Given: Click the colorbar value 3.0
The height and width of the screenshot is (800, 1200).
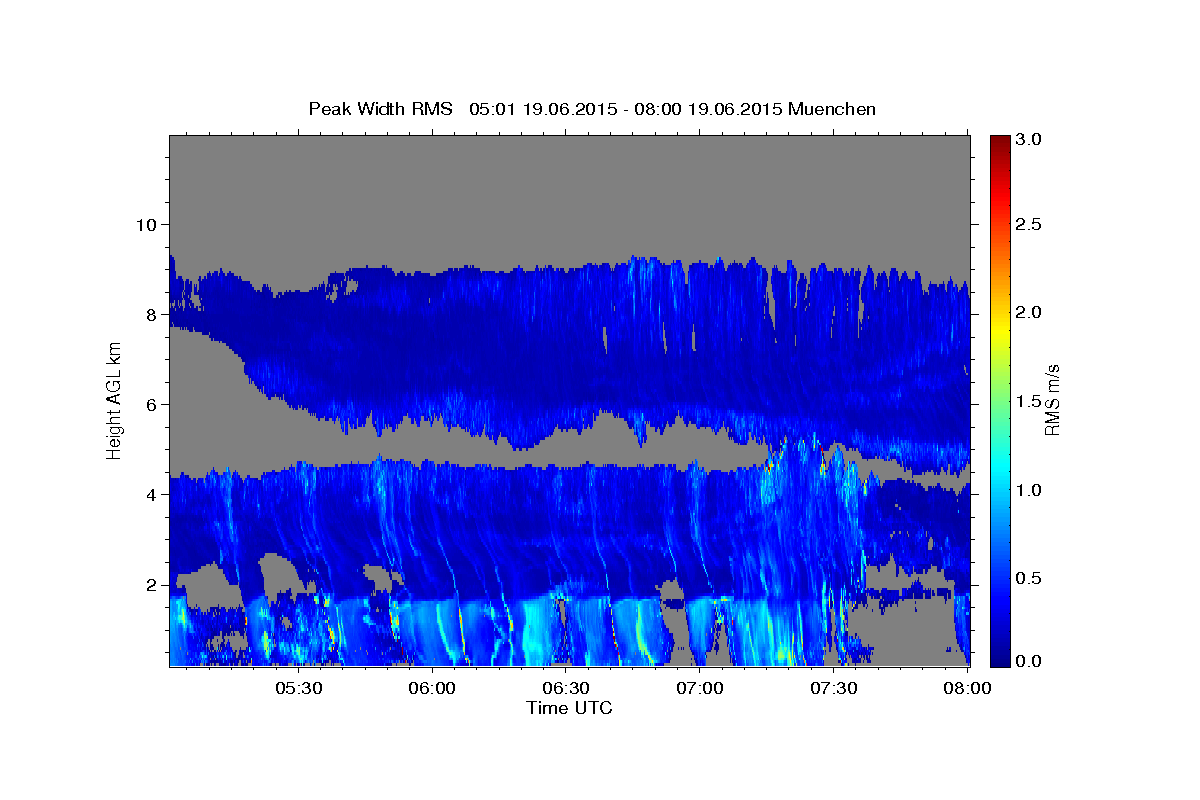Looking at the screenshot, I should [1028, 140].
